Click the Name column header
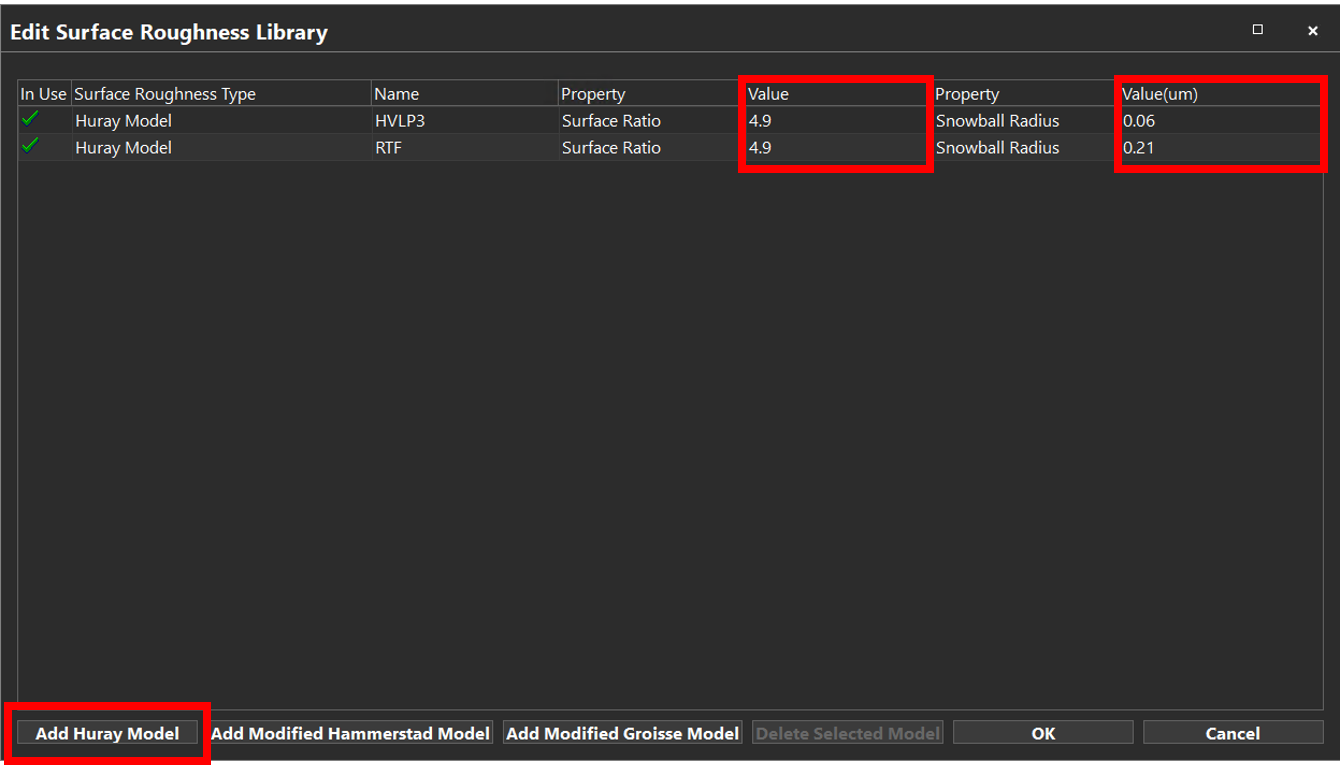This screenshot has height=765, width=1342. tap(465, 94)
